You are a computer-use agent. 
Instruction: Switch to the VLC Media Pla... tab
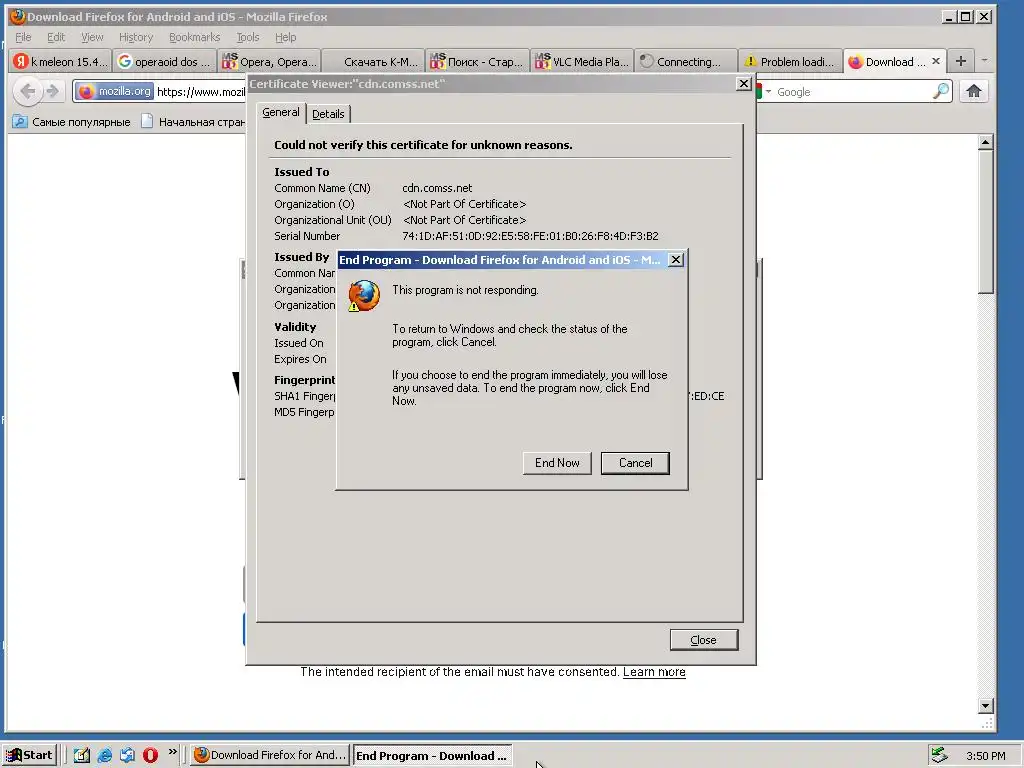pos(582,61)
